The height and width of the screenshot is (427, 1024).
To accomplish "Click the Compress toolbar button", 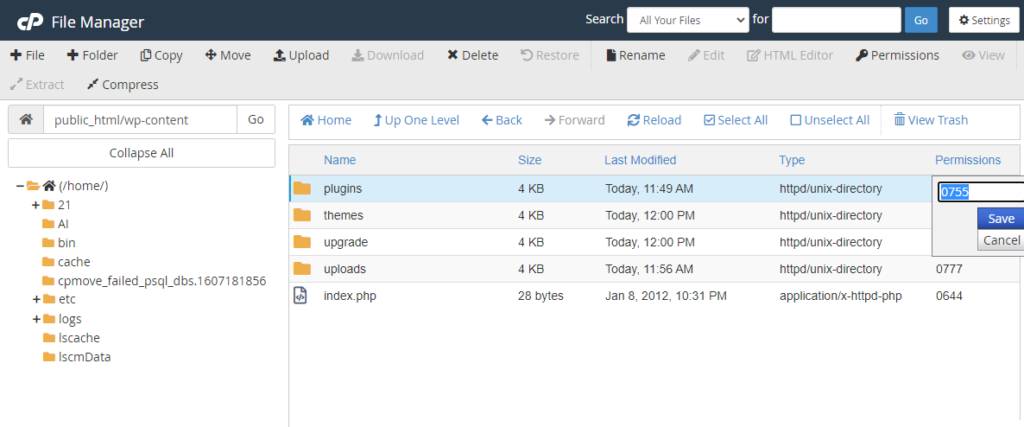I will pyautogui.click(x=122, y=85).
